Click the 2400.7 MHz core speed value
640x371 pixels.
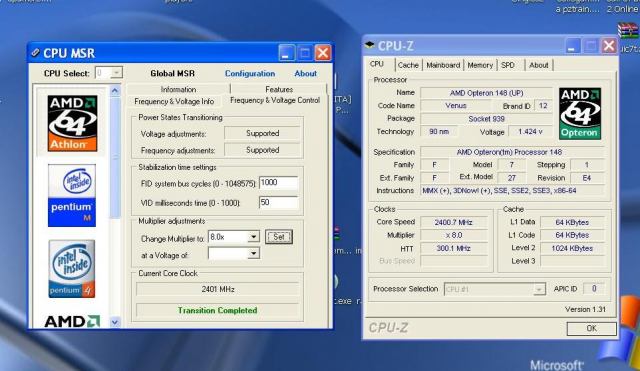coord(453,222)
